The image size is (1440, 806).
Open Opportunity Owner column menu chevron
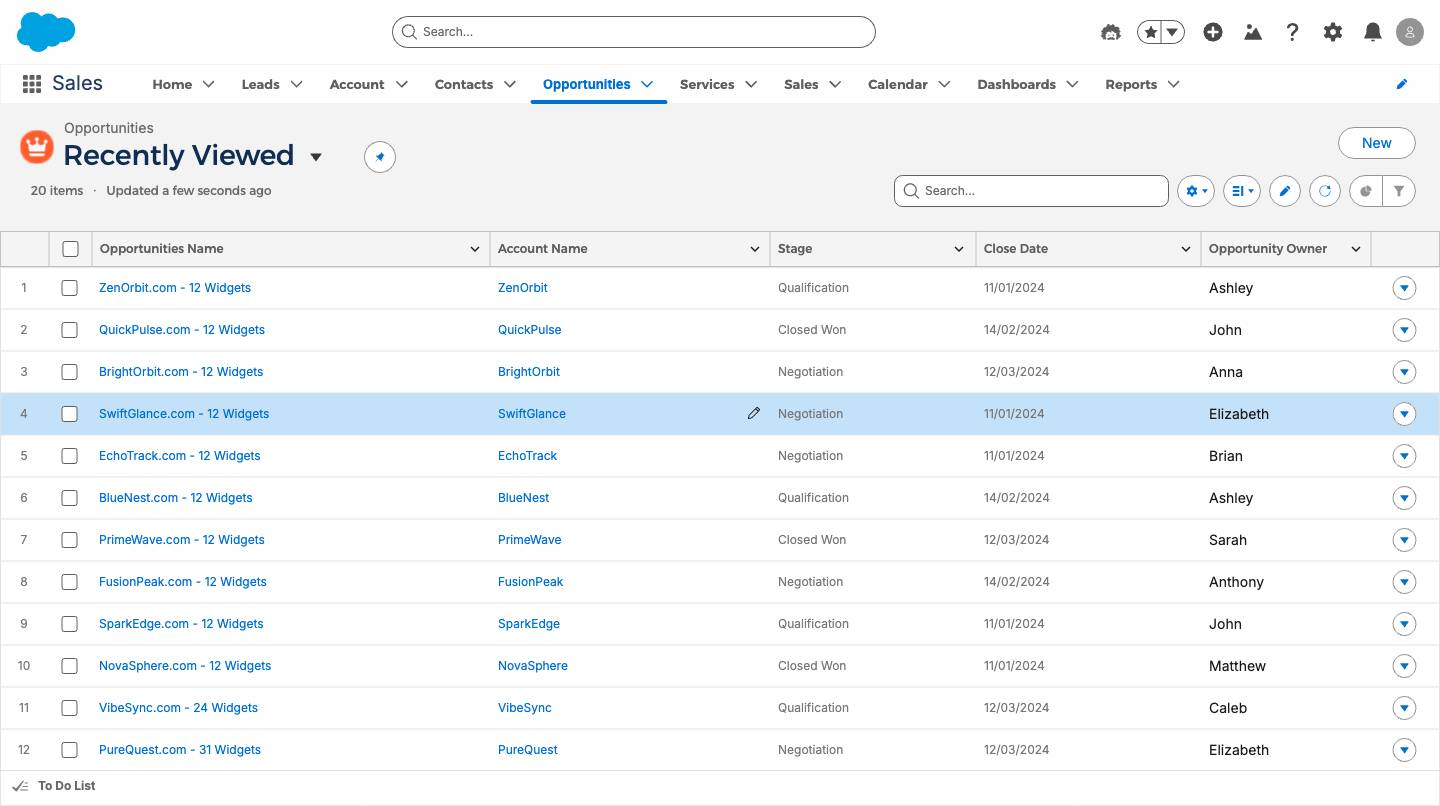[1356, 249]
